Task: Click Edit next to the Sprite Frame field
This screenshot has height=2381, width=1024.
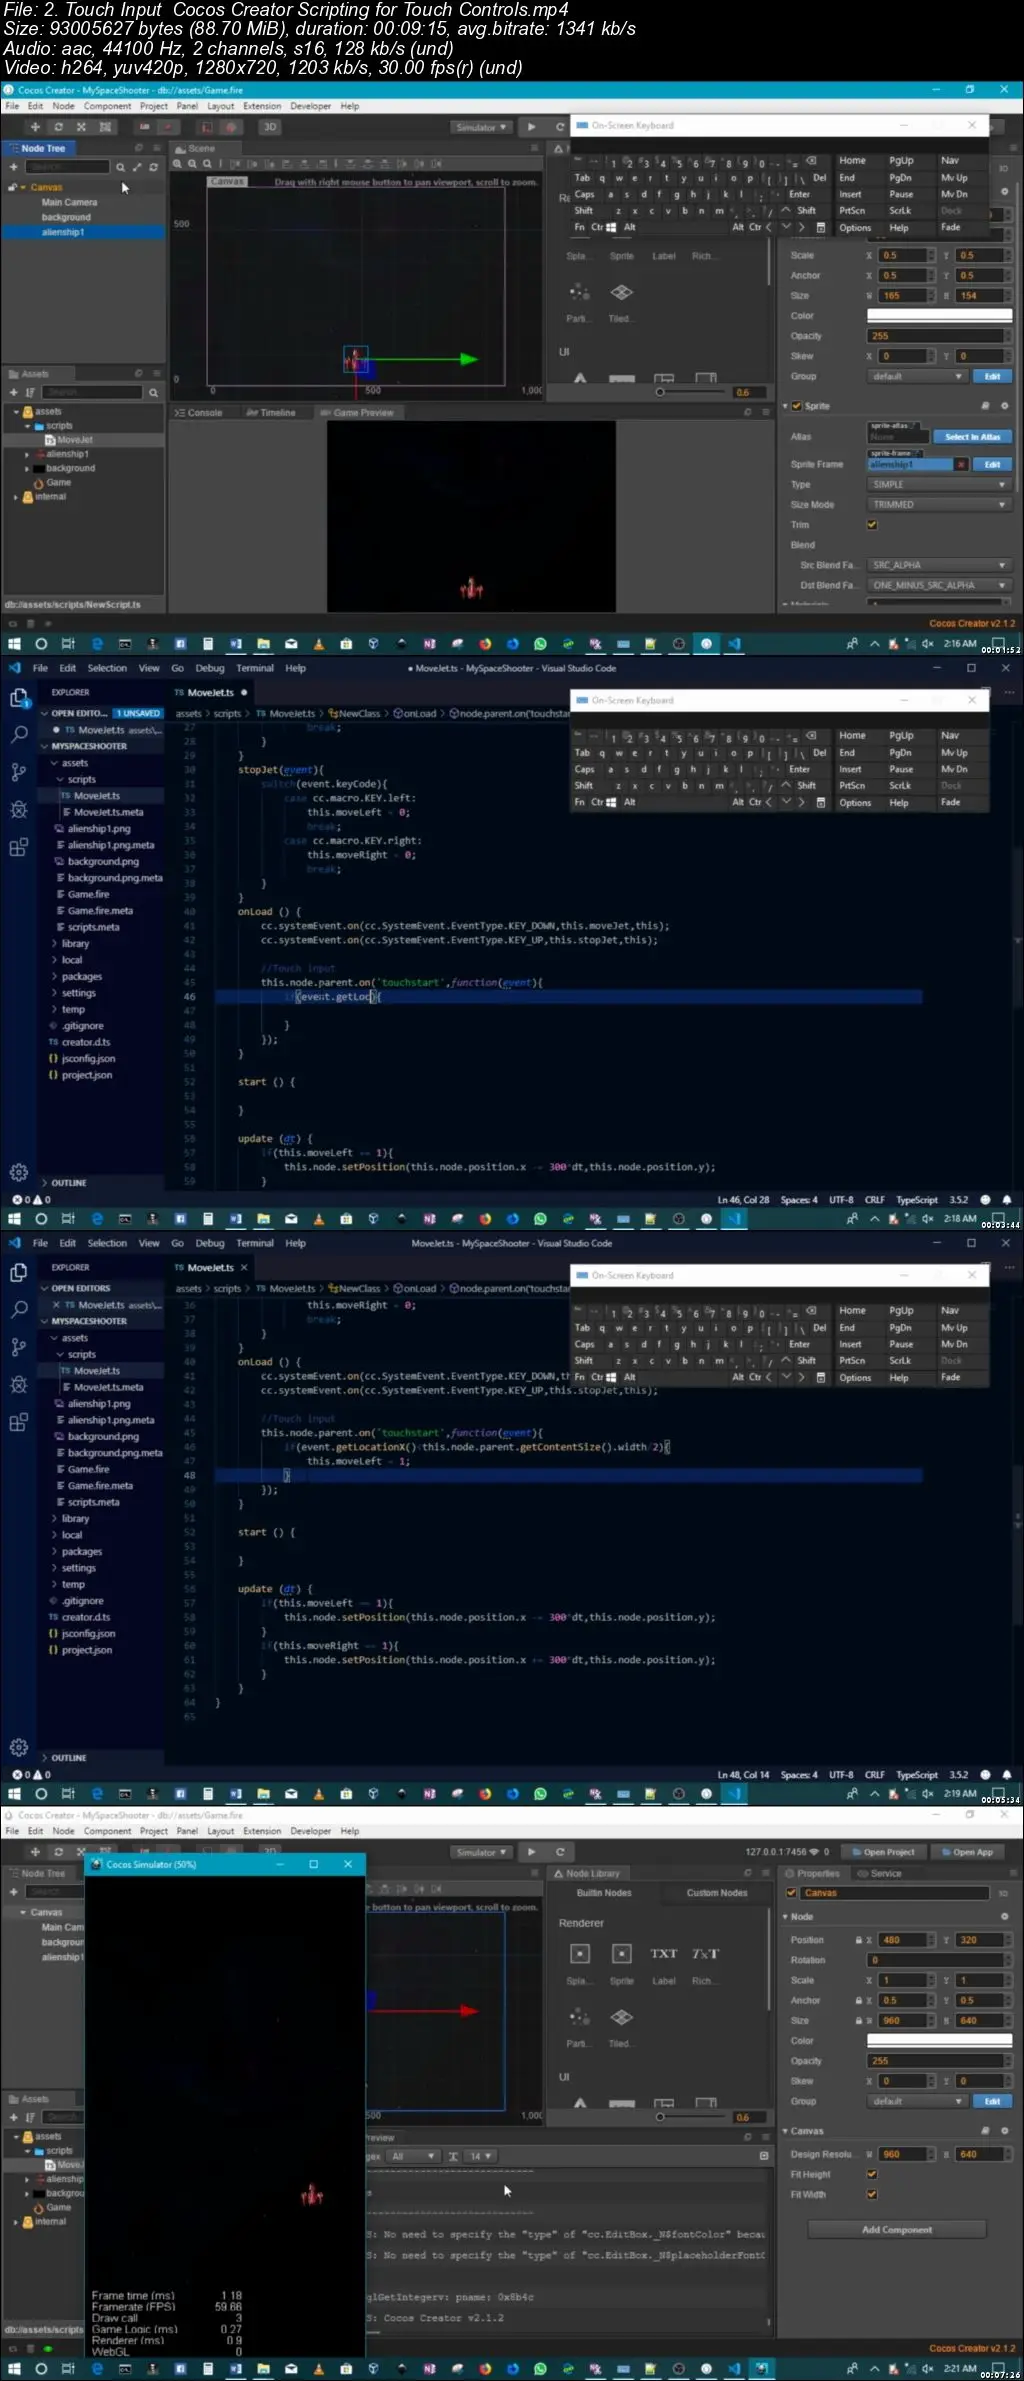Action: (992, 464)
